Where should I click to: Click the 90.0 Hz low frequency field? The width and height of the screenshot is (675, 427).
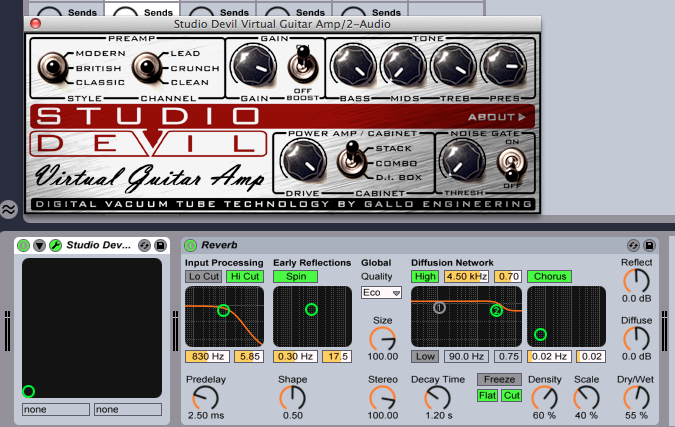tap(467, 356)
